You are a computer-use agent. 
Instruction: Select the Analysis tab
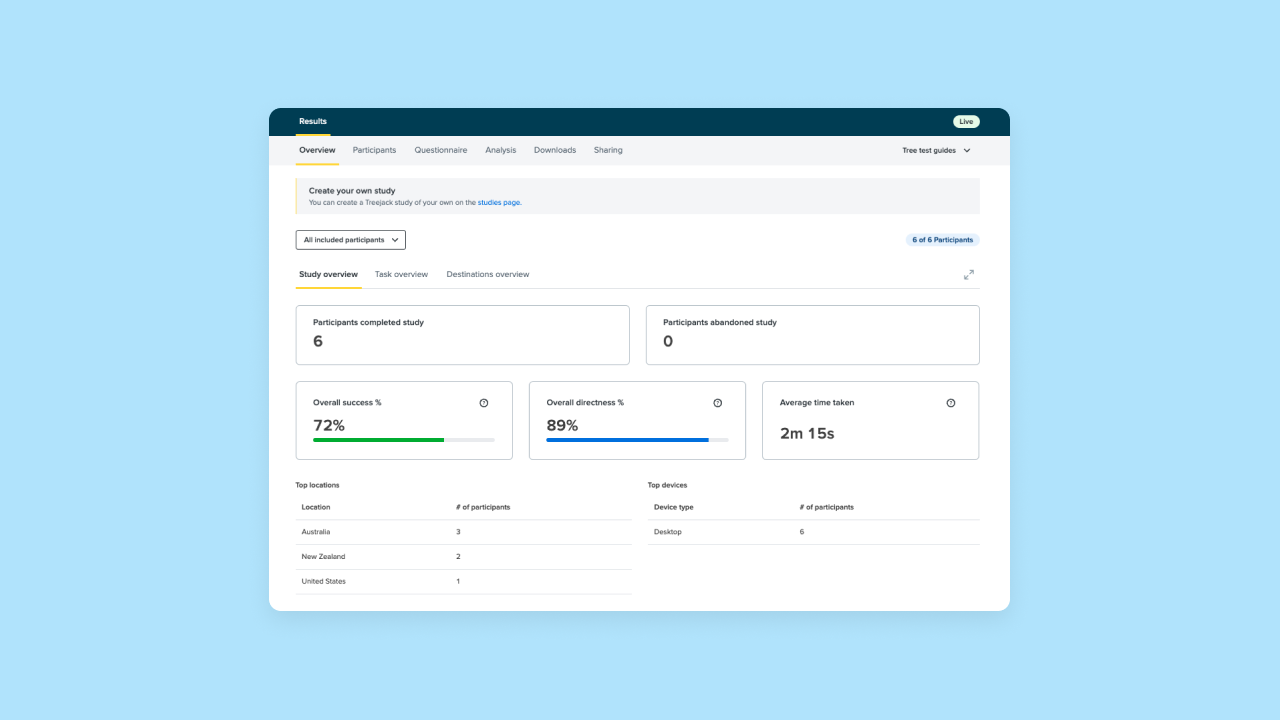point(500,150)
